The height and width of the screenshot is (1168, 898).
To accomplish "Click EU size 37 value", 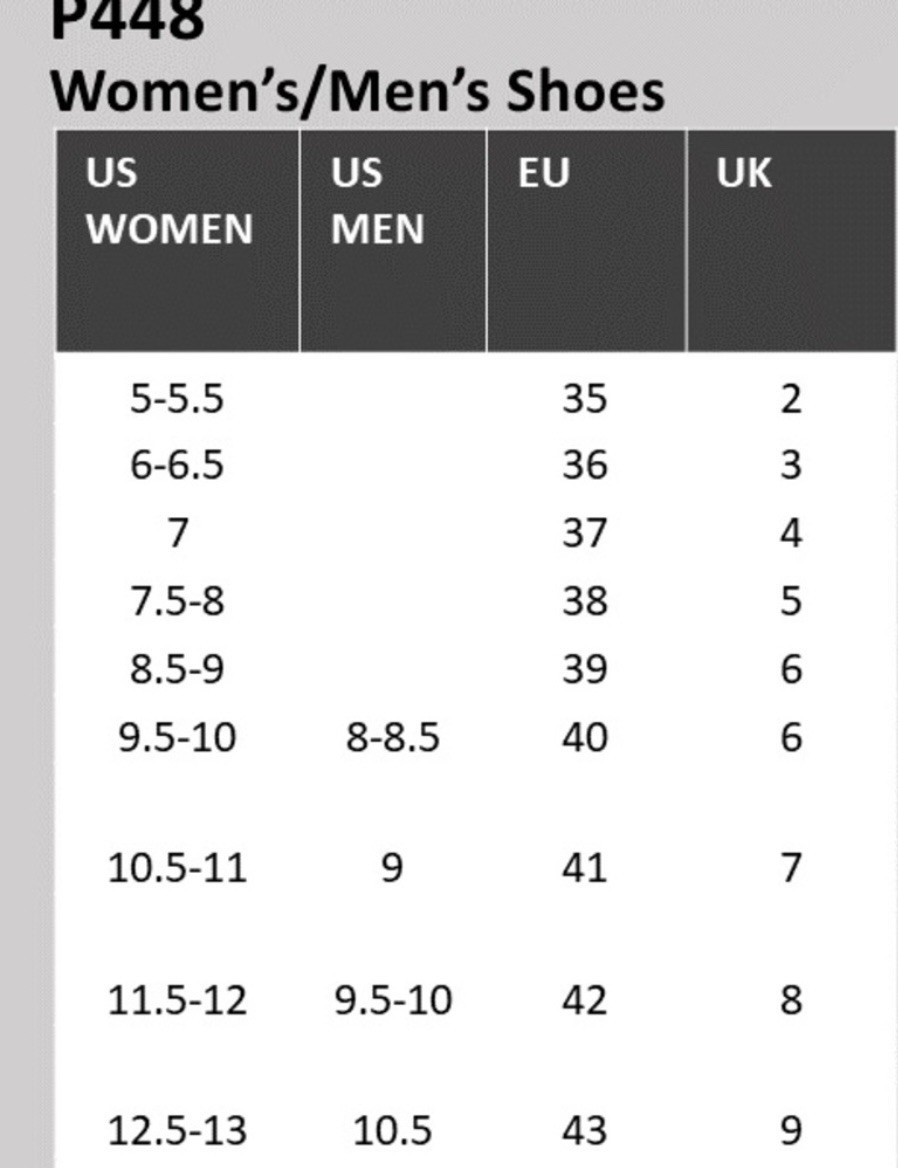I will 585,533.
